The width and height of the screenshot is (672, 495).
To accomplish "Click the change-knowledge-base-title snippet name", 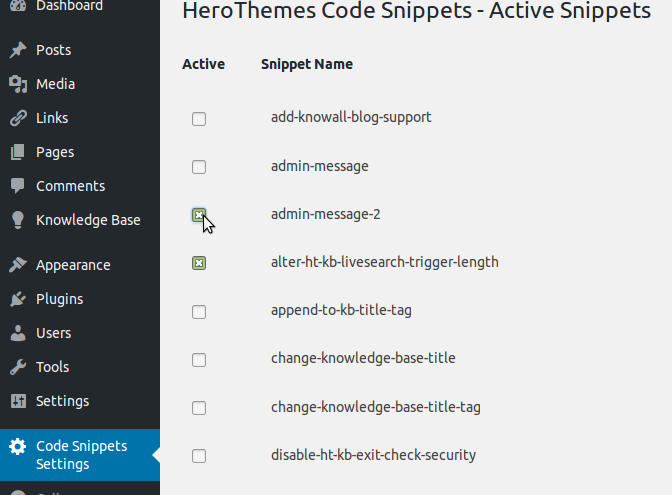I will [363, 358].
